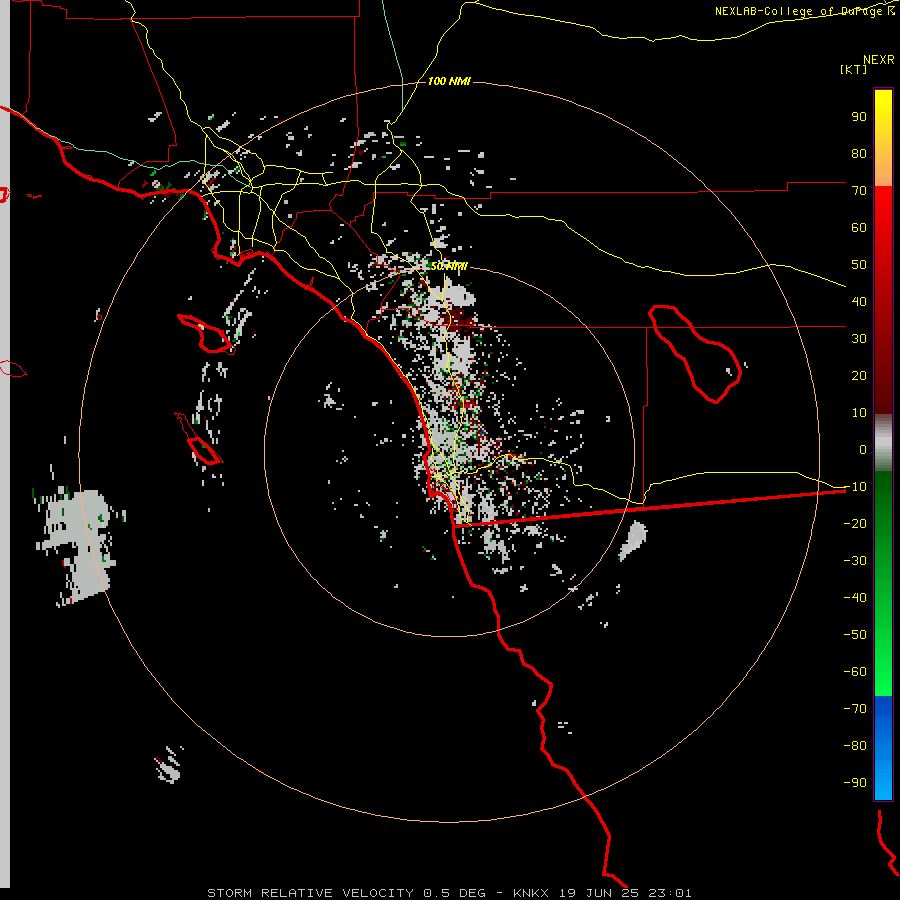Click the STORM RELATIVE VELOCITY caption text
Screen dimensions: 900x900
(310, 893)
